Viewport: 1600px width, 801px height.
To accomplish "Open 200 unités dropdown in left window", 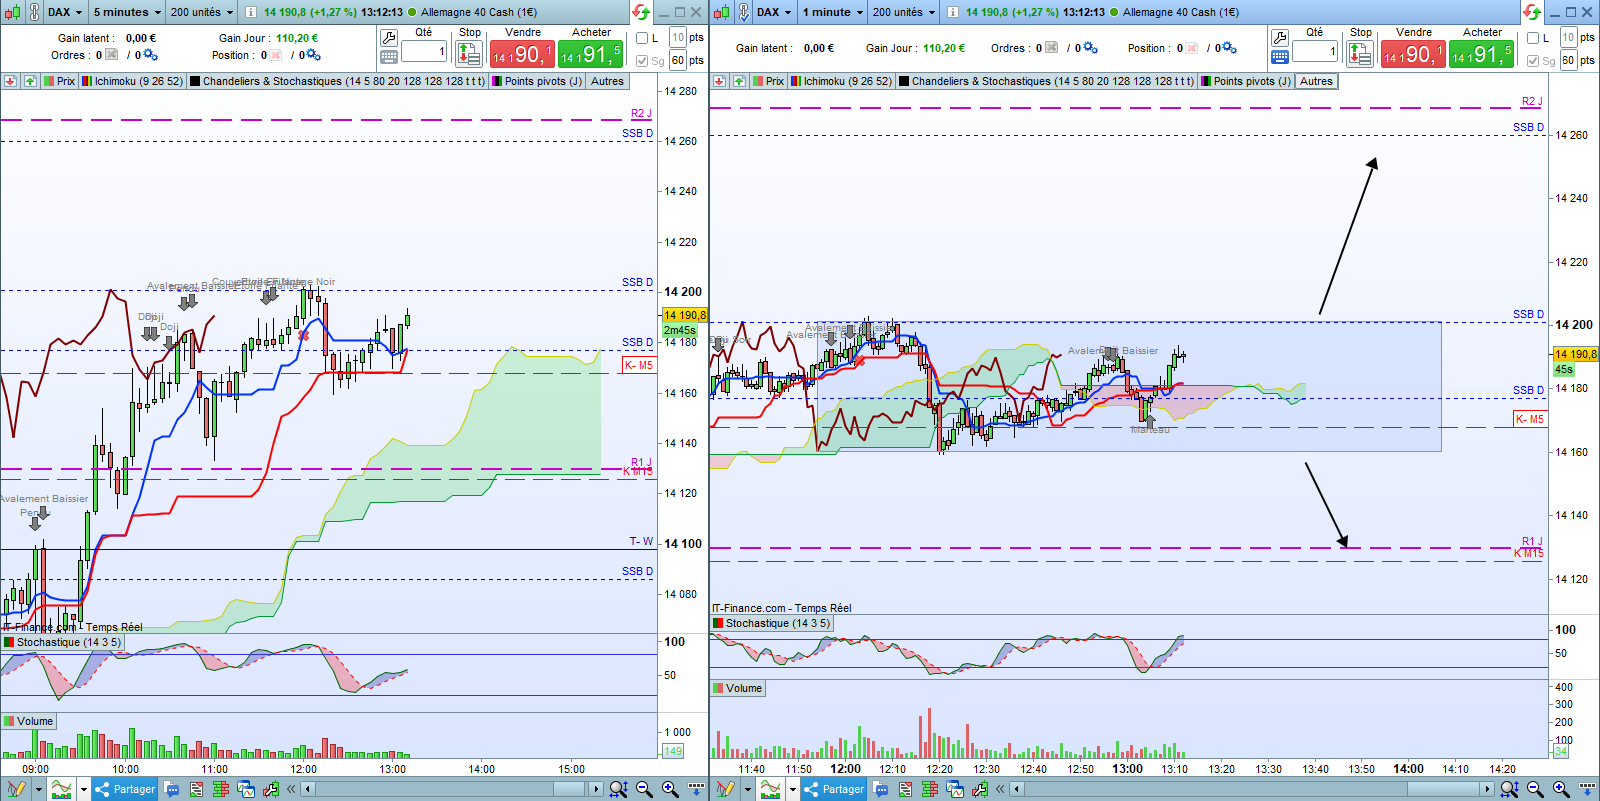I will (201, 12).
